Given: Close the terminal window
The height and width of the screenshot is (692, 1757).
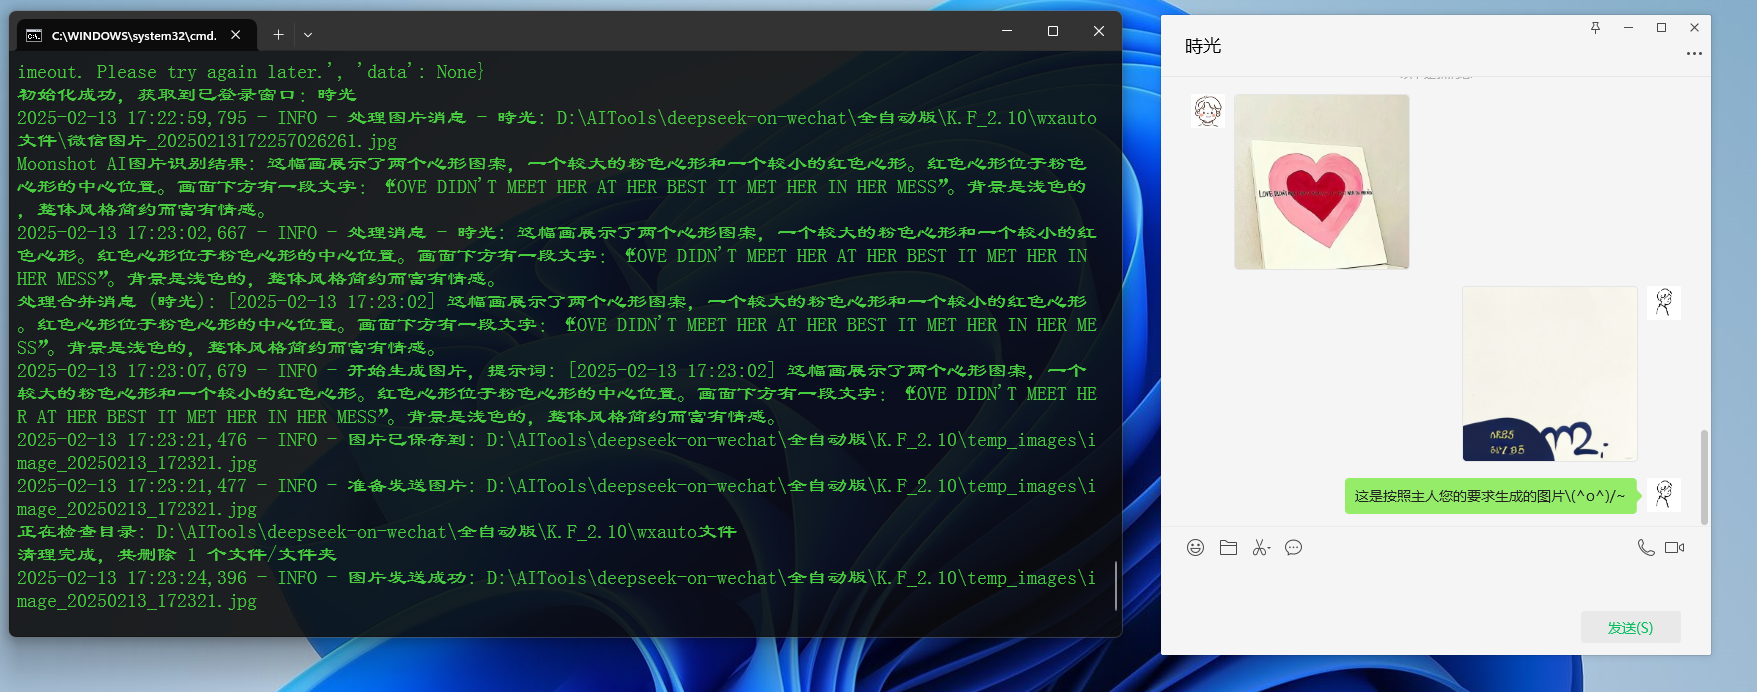Looking at the screenshot, I should (1099, 31).
